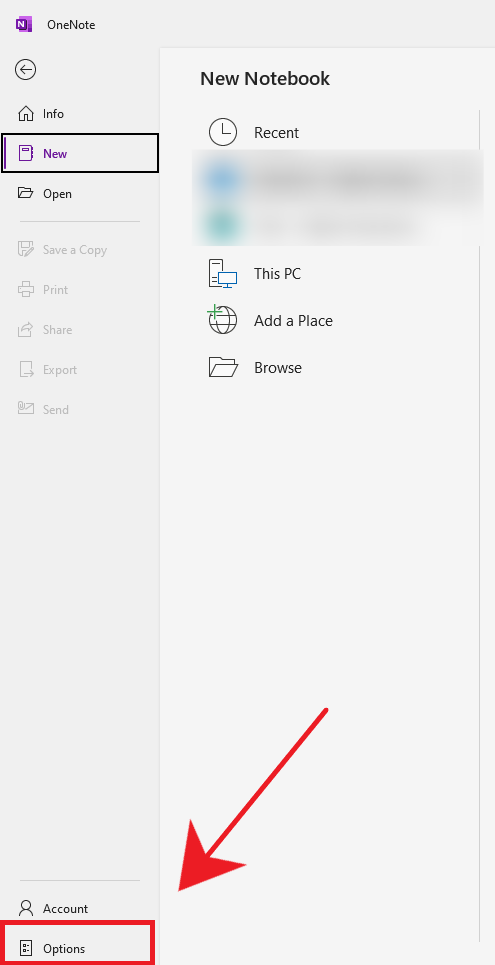The image size is (495, 965).
Task: Open the Account page
Action: [79, 908]
